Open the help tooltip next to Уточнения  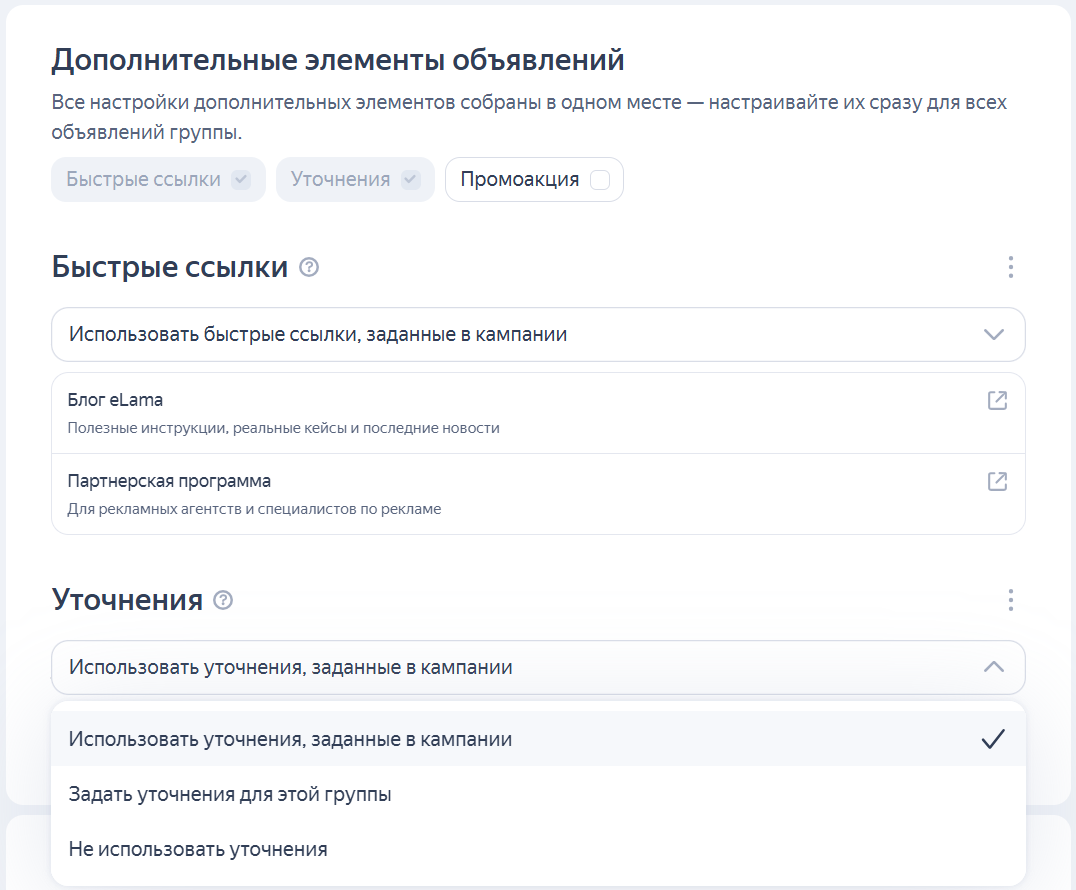pyautogui.click(x=225, y=600)
